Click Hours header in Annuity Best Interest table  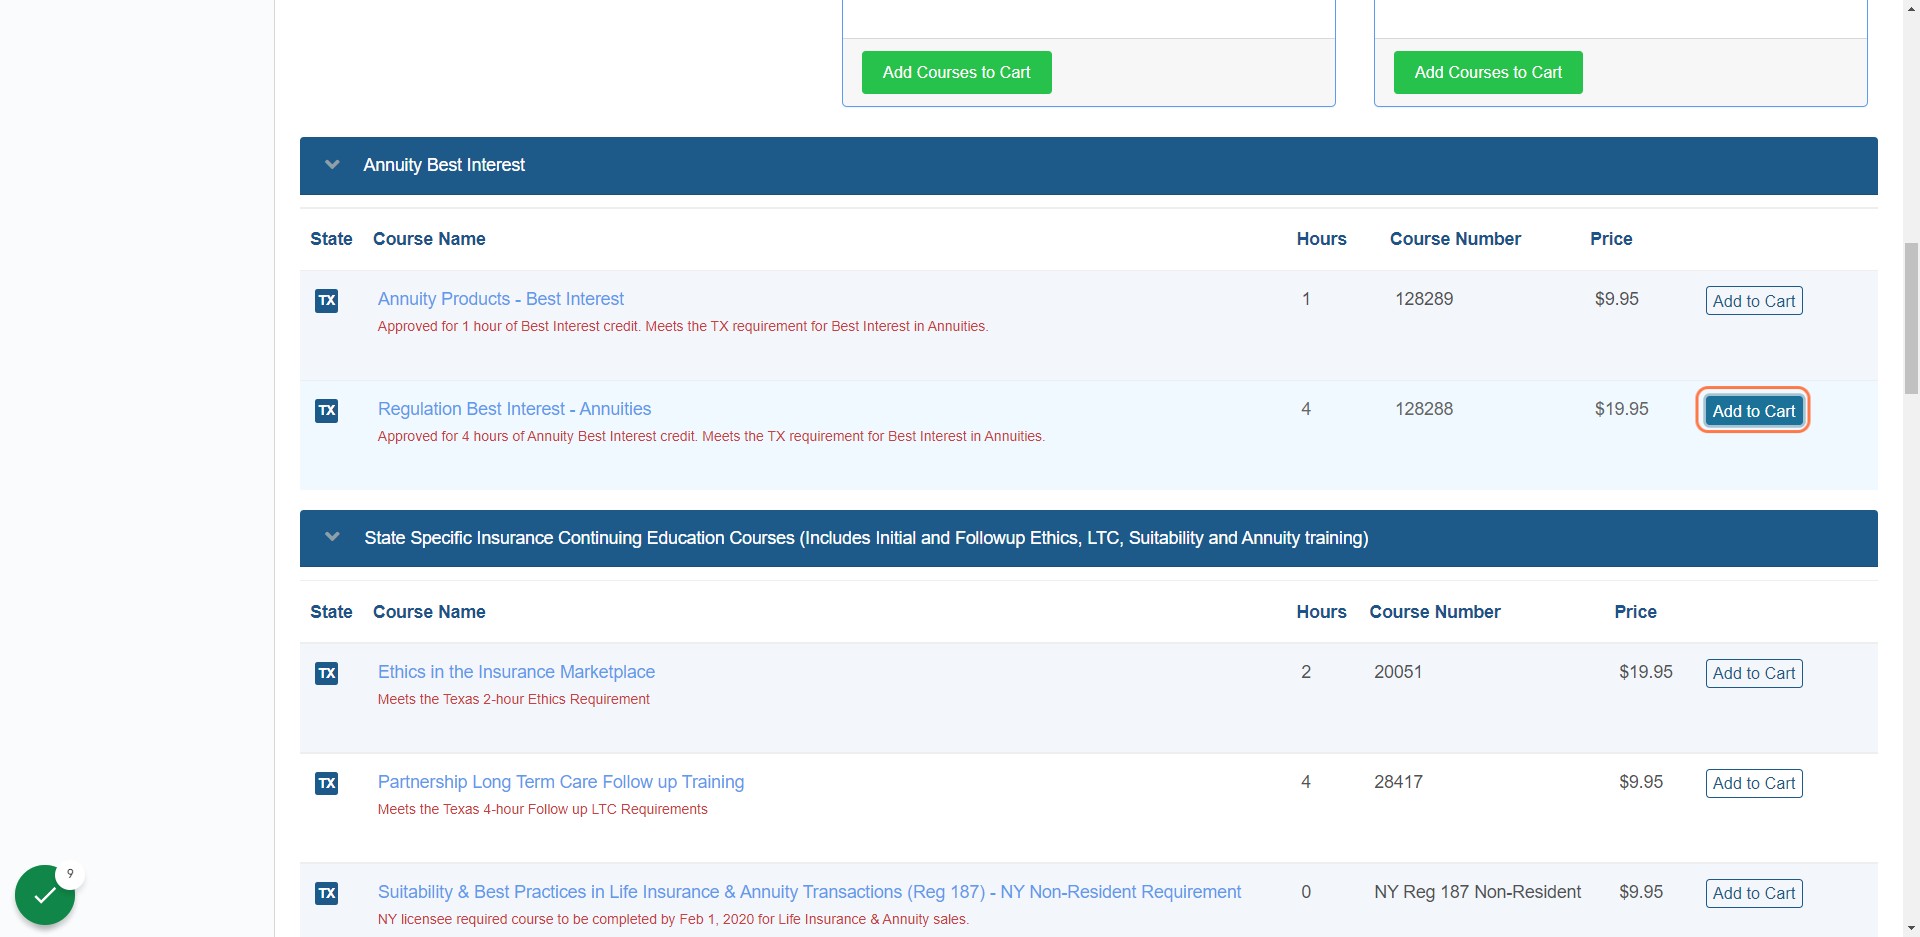pyautogui.click(x=1321, y=239)
